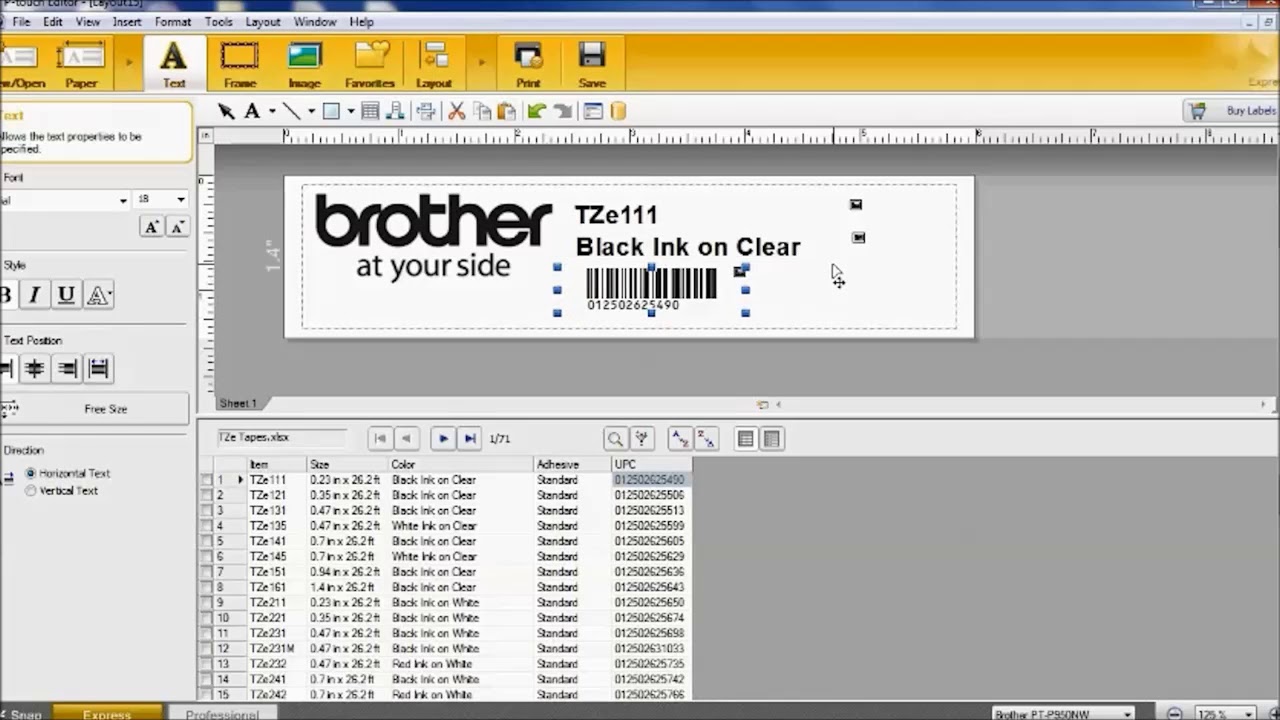Expand the text tool dropdown arrow

pyautogui.click(x=271, y=111)
